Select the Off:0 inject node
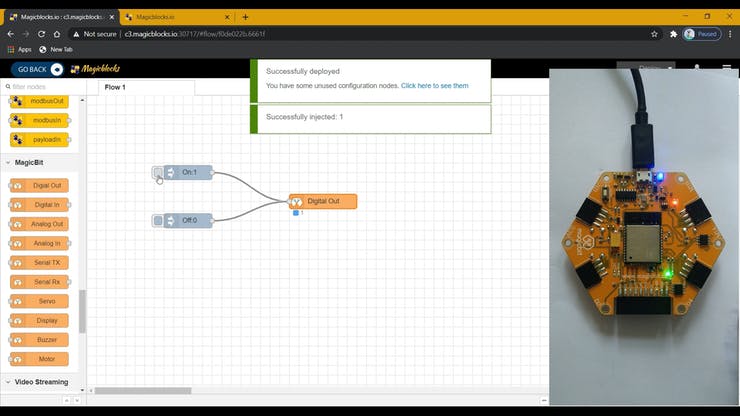This screenshot has height=416, width=740. tap(189, 221)
